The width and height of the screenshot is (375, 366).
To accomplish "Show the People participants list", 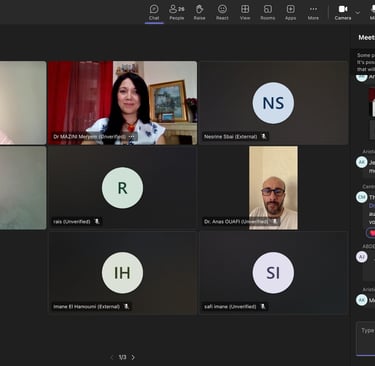I will pyautogui.click(x=177, y=12).
